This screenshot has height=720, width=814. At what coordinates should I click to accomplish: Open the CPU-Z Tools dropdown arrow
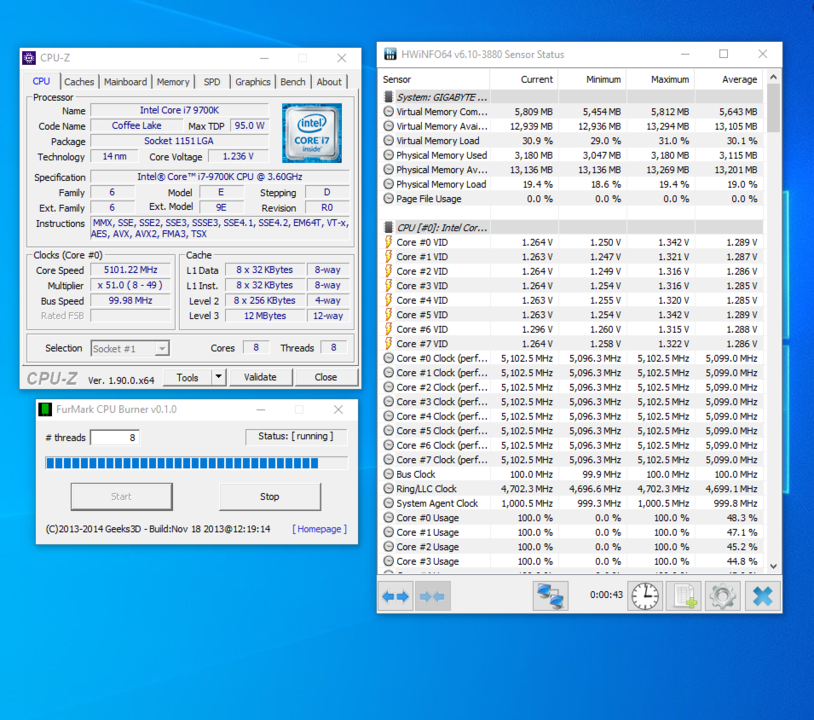(219, 377)
